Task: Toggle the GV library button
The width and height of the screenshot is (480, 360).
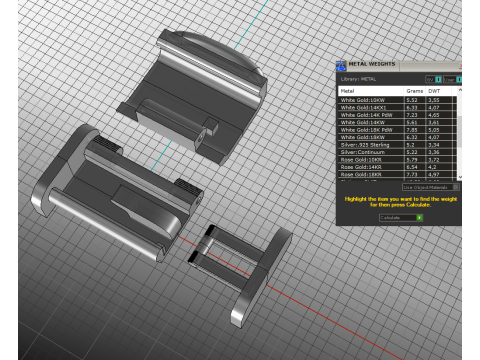Action: point(433,79)
